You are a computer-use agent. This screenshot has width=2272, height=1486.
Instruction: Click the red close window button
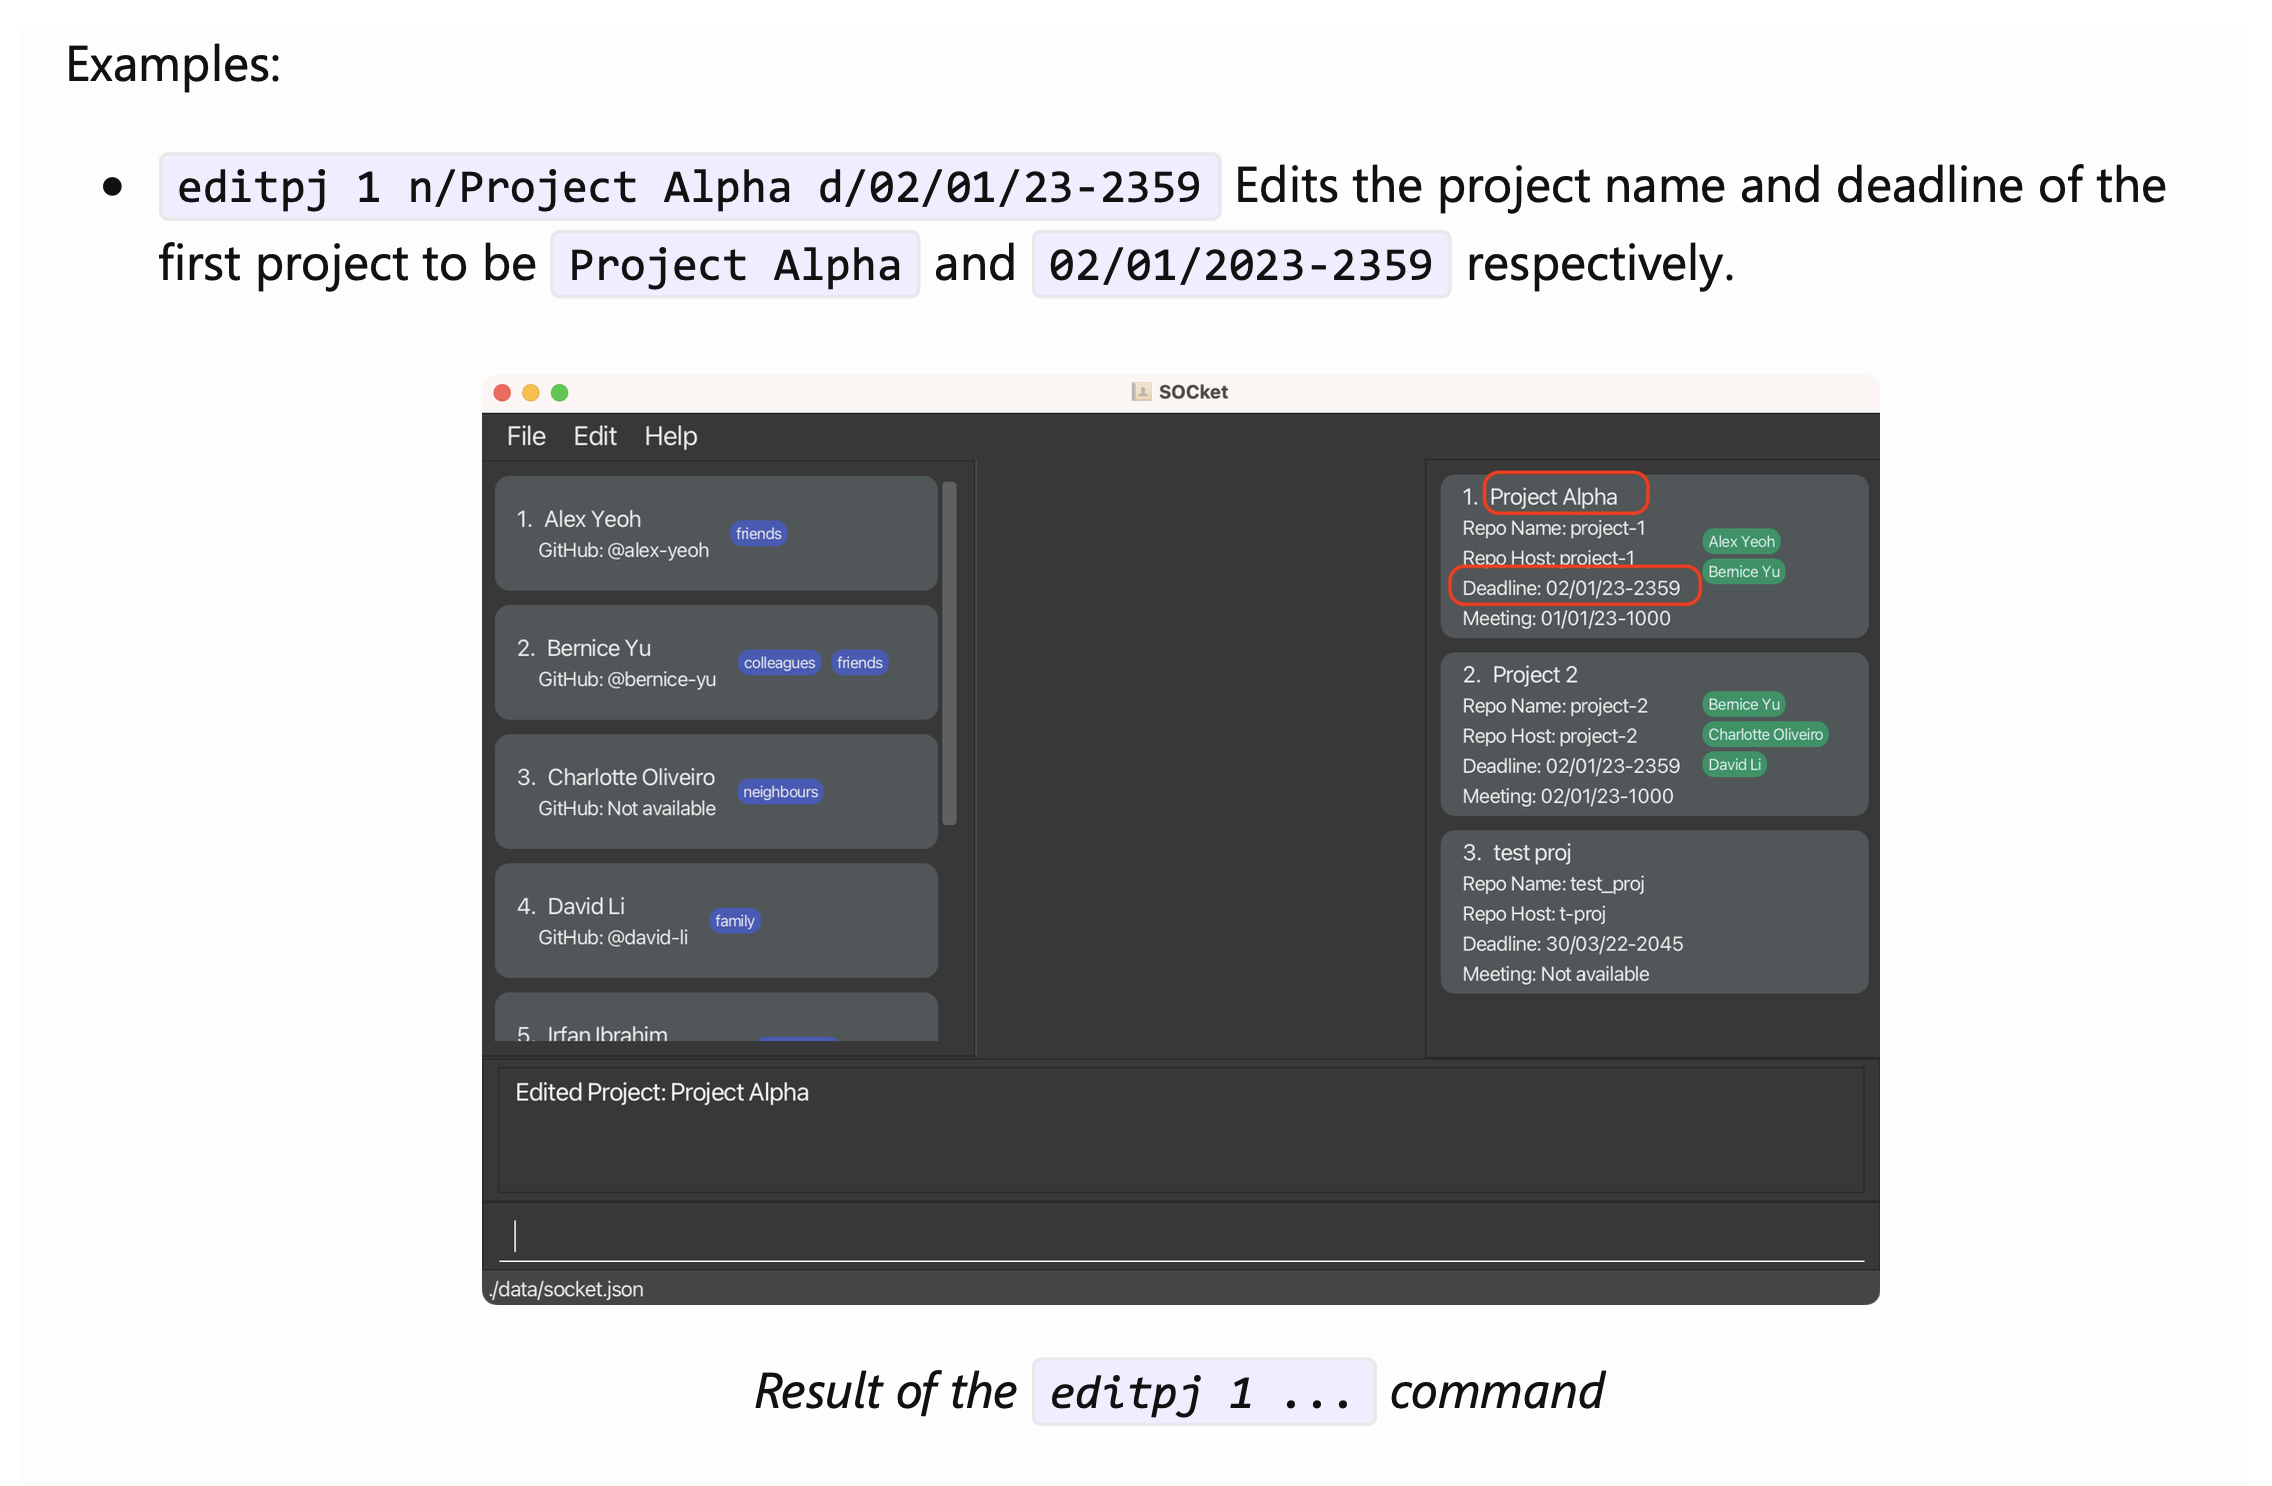(502, 393)
